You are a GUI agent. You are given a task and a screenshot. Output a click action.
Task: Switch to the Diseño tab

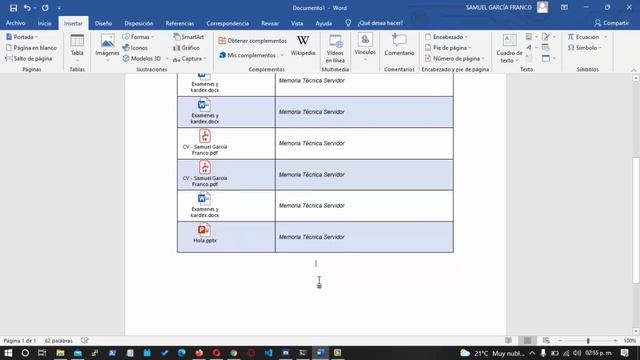click(x=103, y=23)
